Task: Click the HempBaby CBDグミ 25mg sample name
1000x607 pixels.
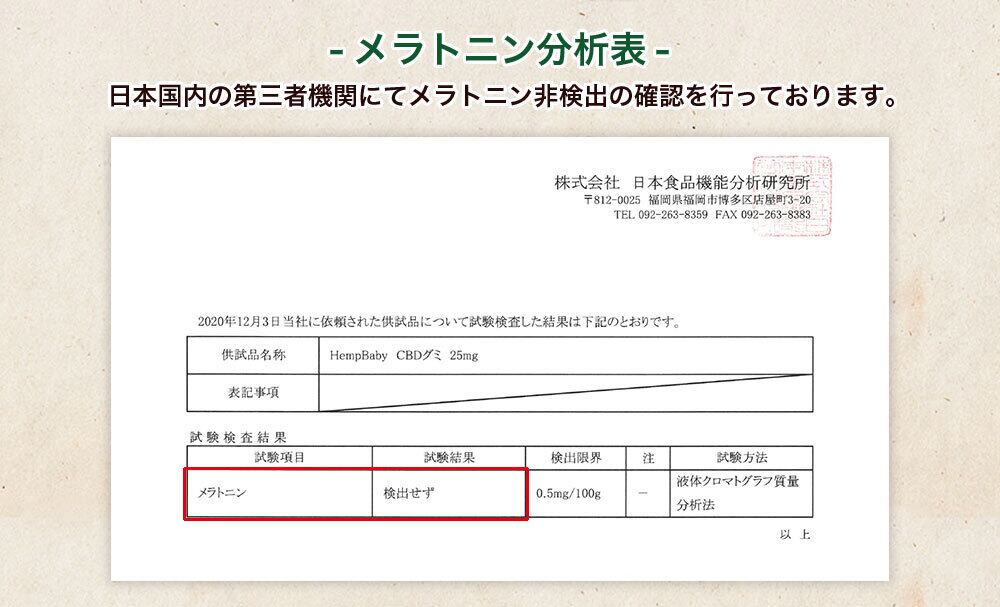Action: [x=404, y=356]
